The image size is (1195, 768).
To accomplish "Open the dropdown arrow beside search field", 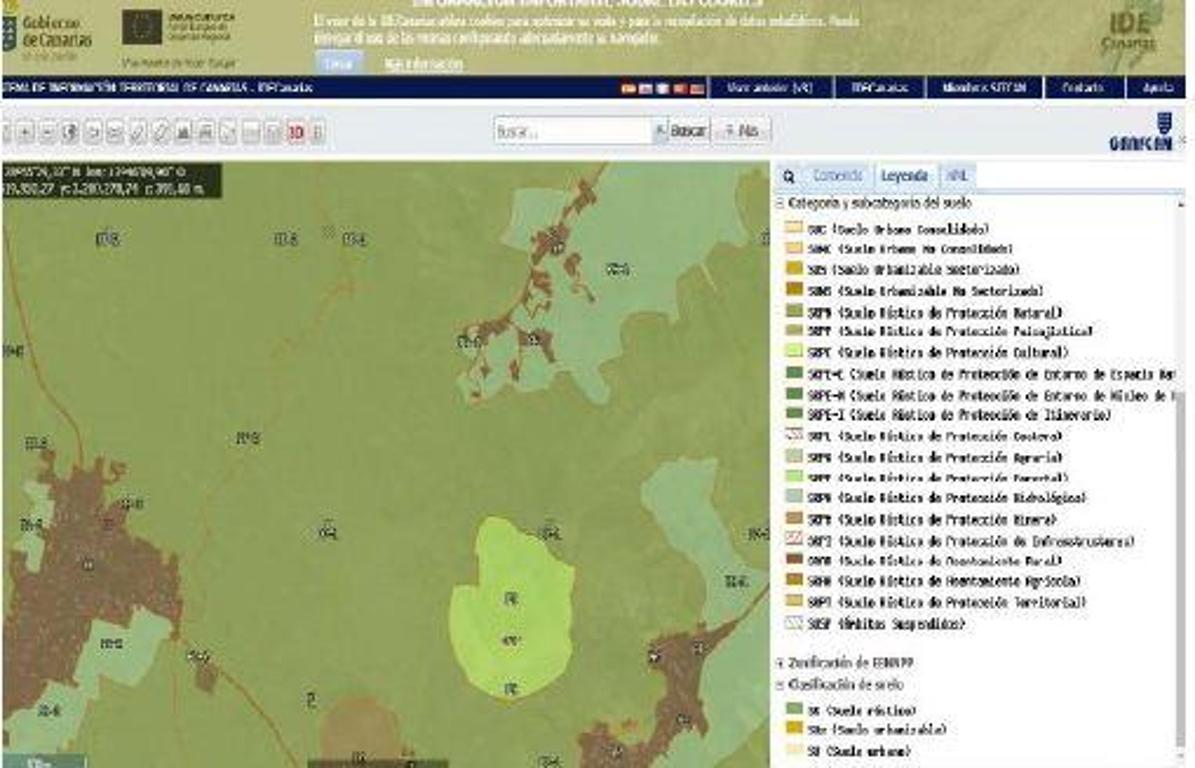I will click(660, 131).
